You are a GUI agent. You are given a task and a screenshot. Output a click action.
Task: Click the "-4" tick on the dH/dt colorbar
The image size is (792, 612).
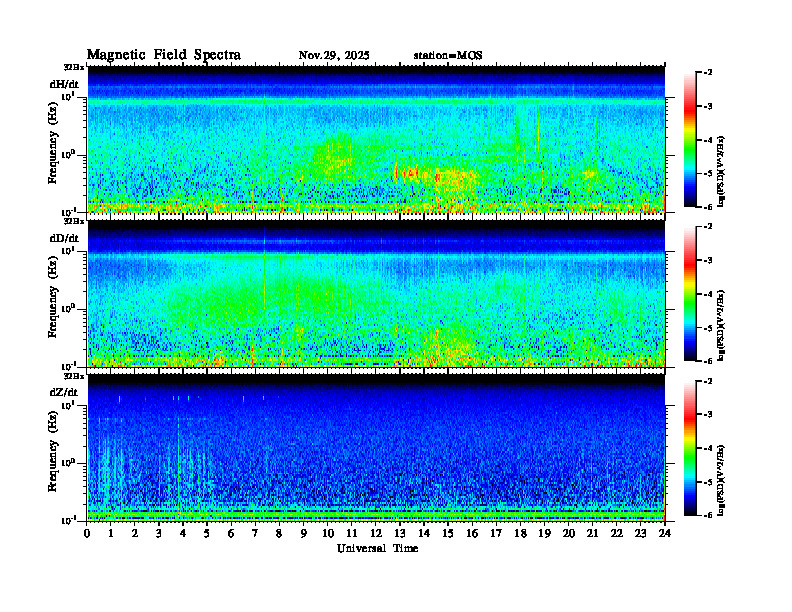tap(708, 140)
